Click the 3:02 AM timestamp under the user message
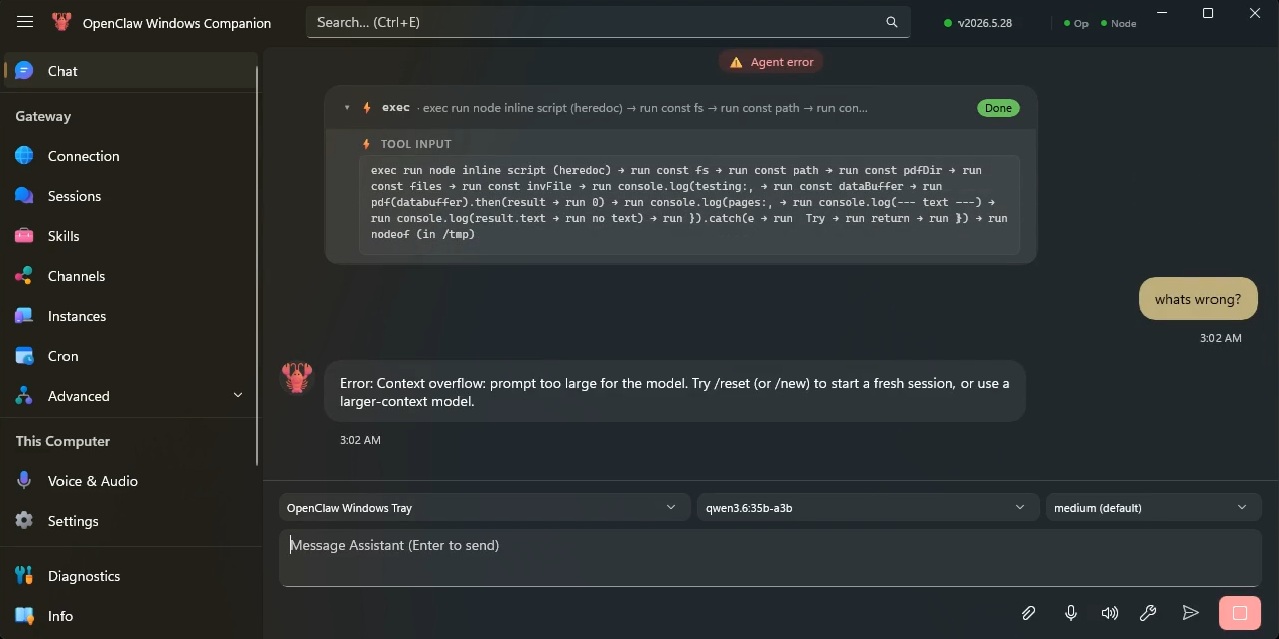This screenshot has width=1279, height=639. [1221, 338]
